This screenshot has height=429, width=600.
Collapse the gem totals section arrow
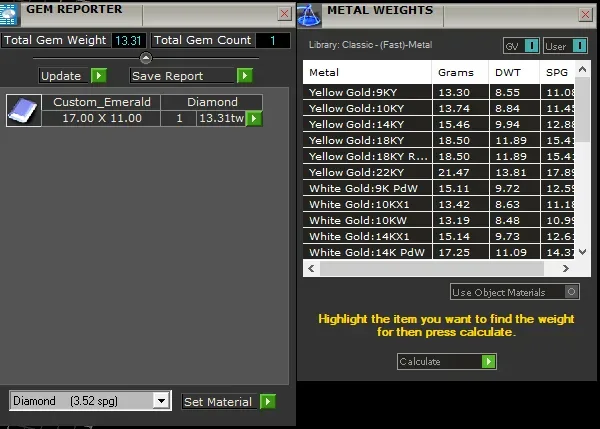pos(146,58)
